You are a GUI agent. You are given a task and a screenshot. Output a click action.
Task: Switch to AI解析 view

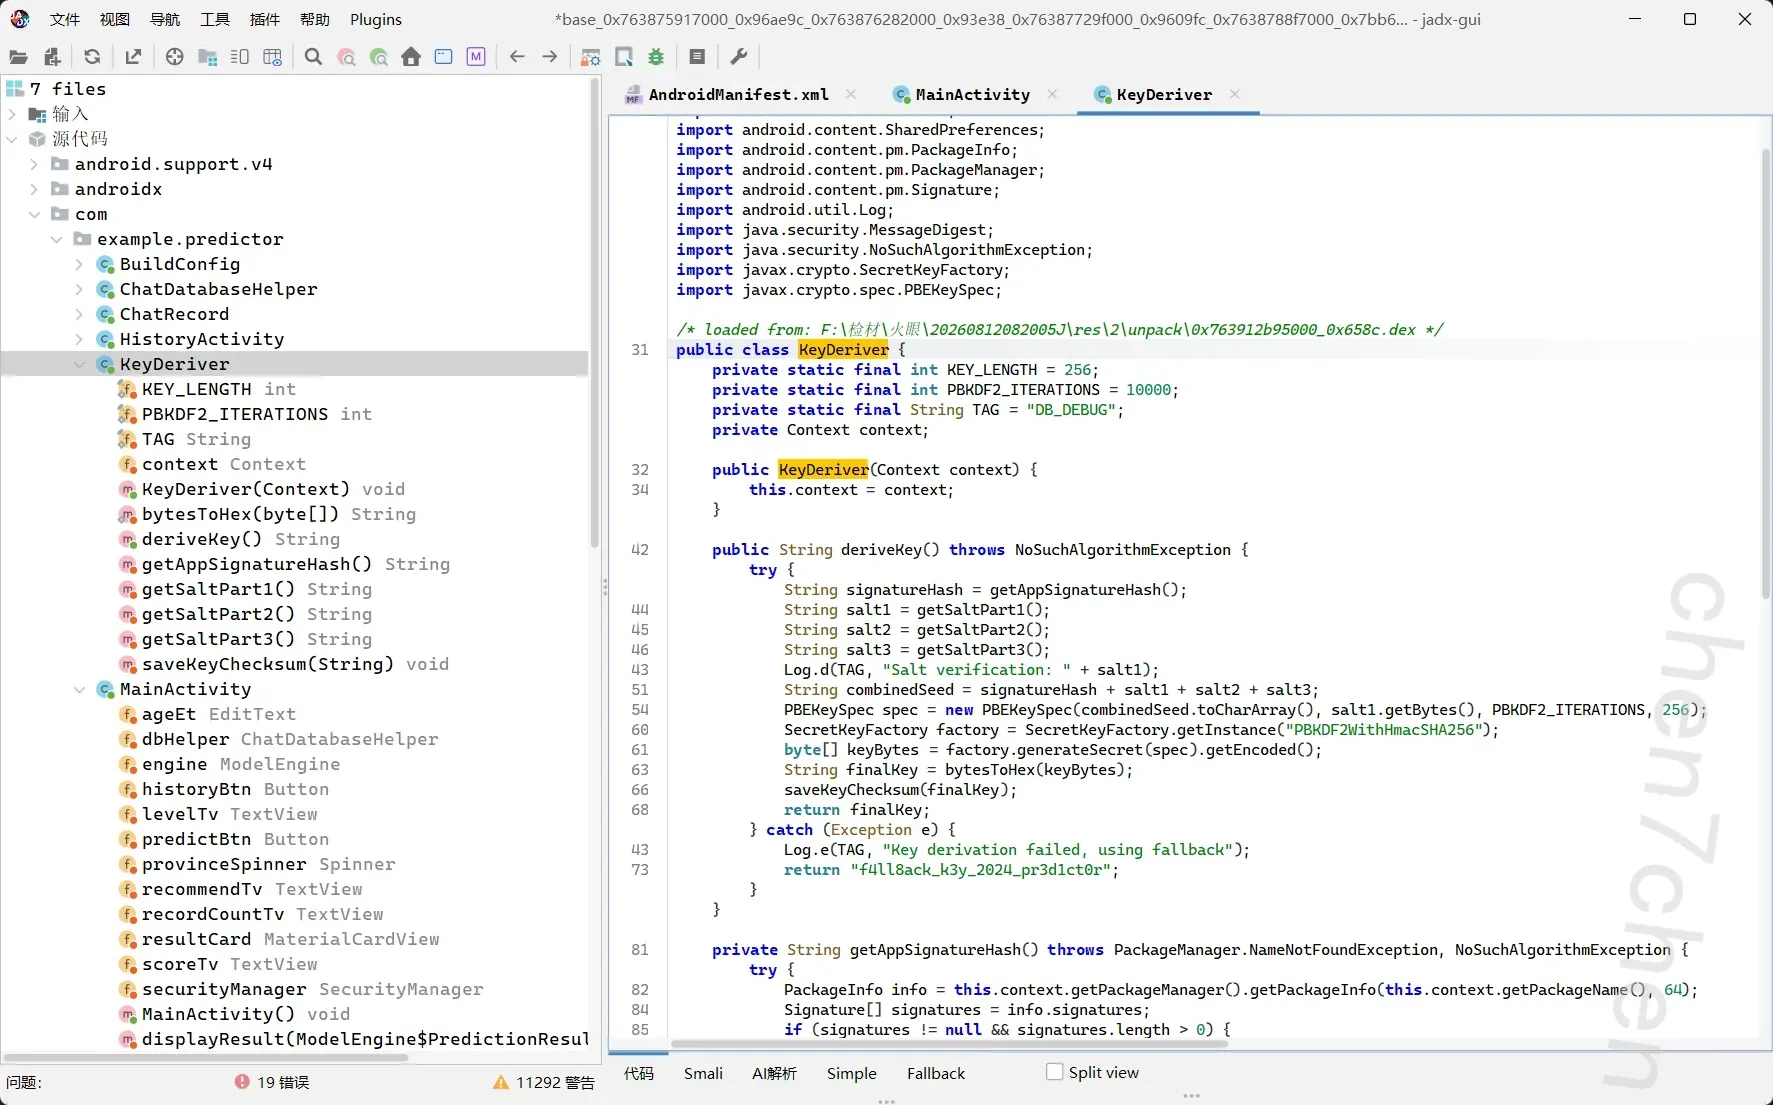coord(774,1073)
